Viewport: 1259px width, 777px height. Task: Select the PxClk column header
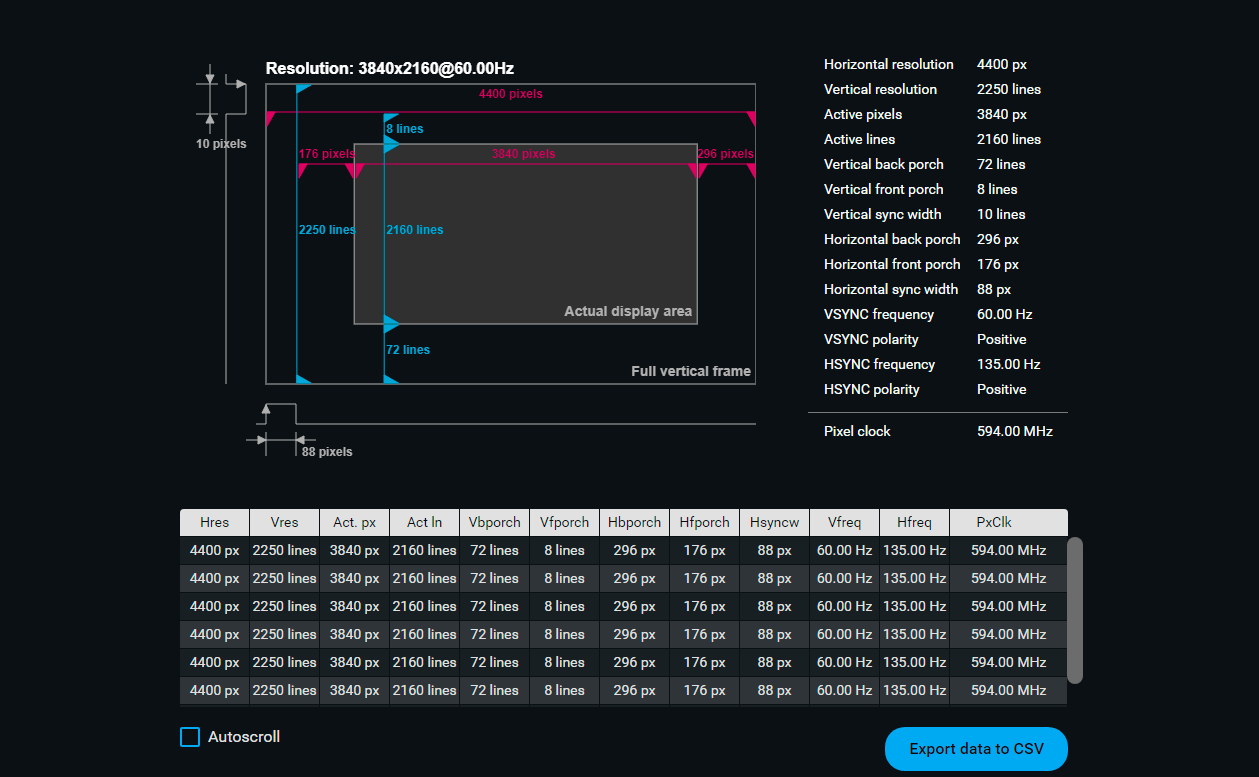(x=994, y=522)
